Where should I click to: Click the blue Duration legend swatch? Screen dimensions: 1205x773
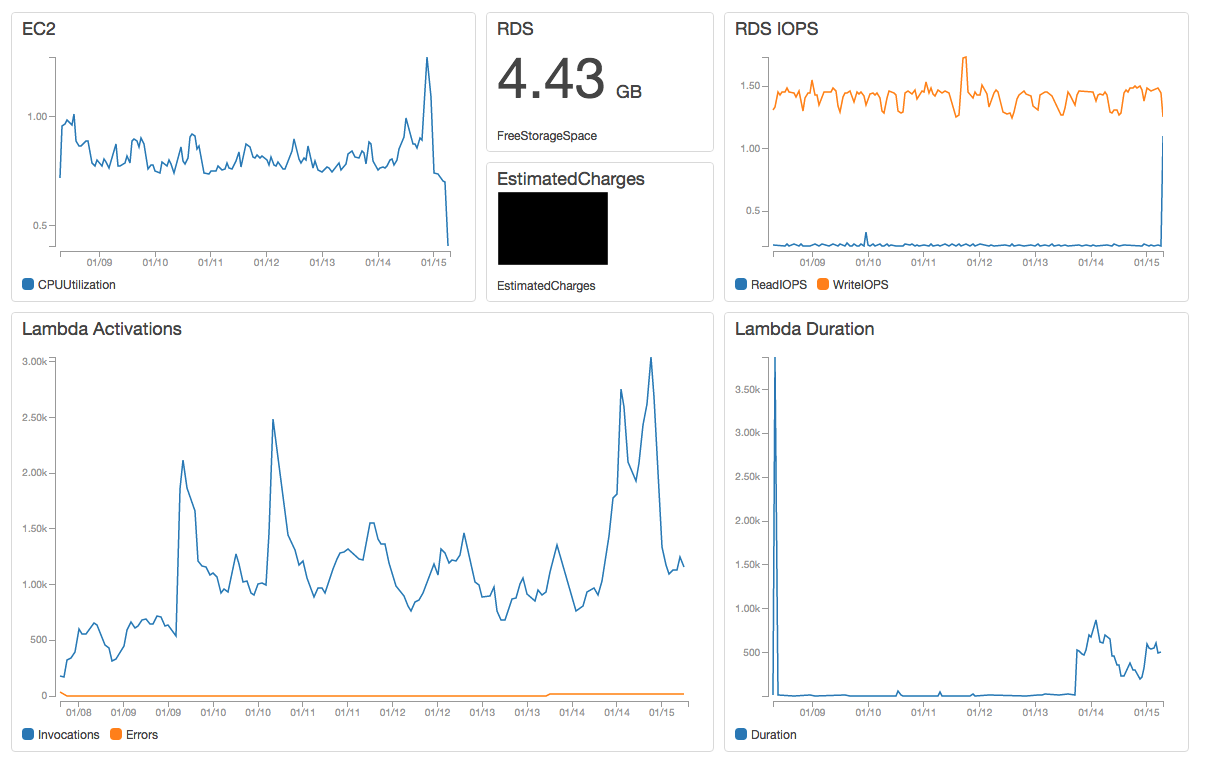pyautogui.click(x=741, y=735)
